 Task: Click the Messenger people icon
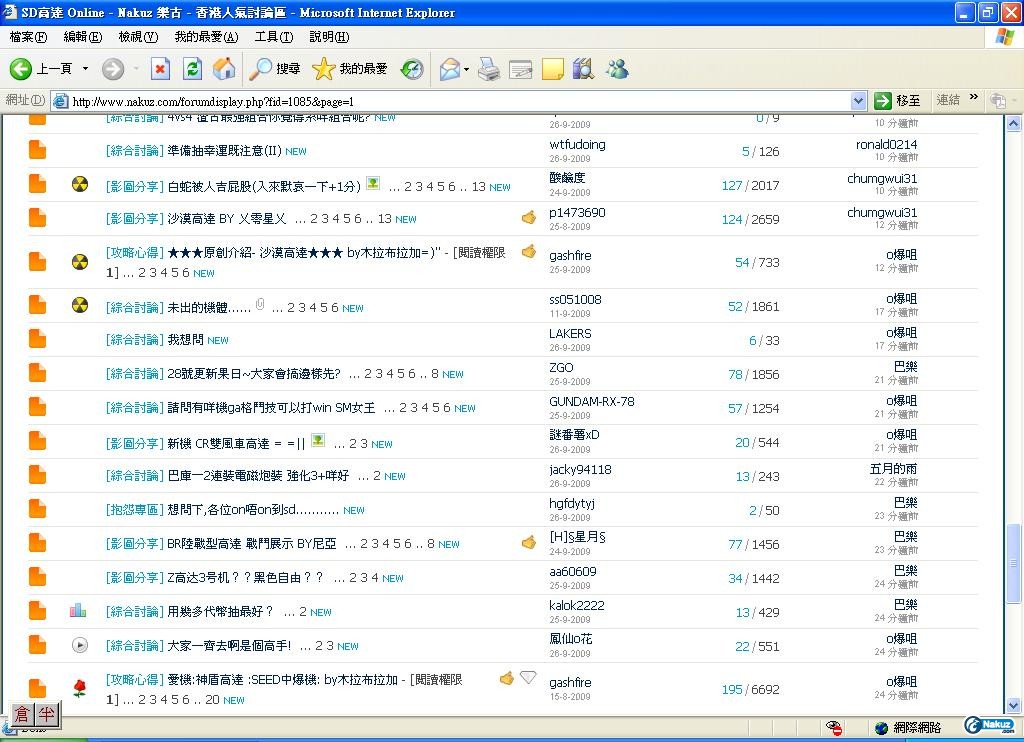616,69
